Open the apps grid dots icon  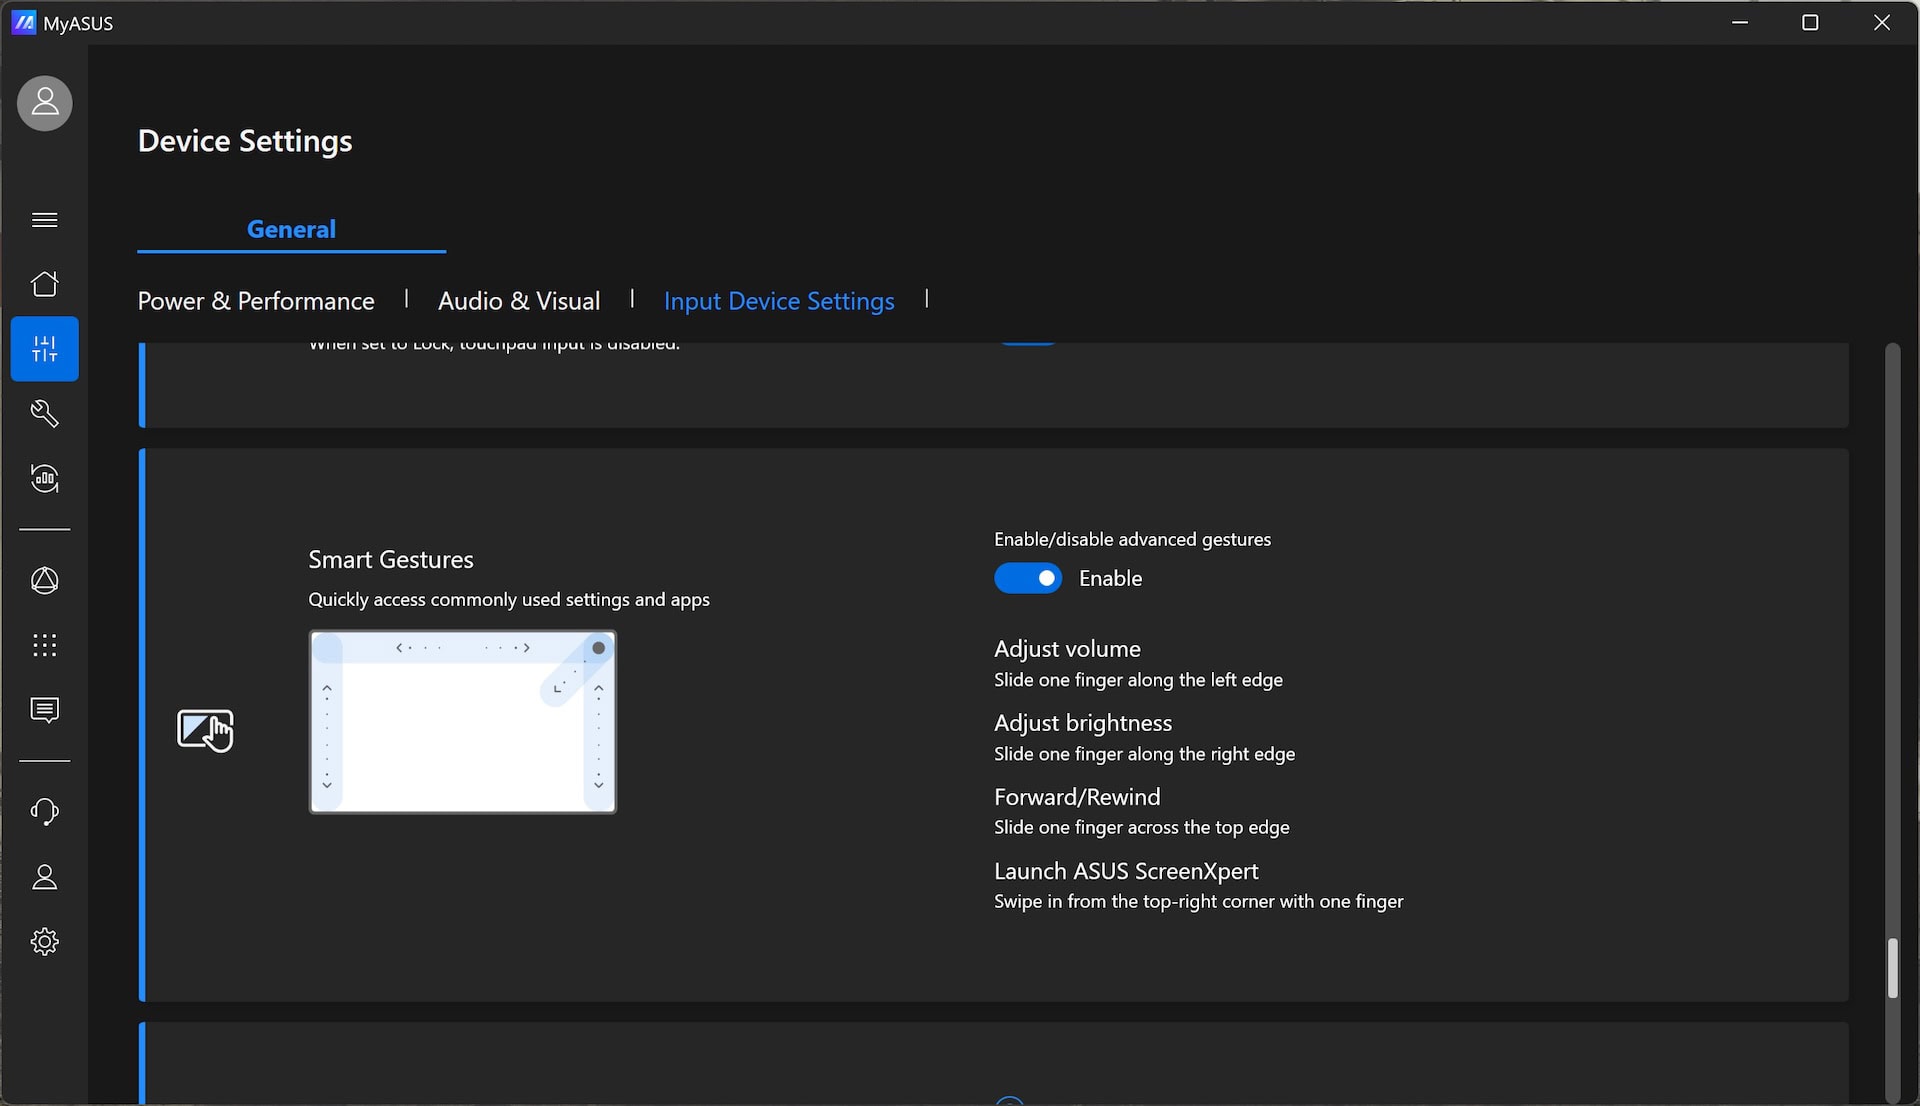[x=45, y=646]
